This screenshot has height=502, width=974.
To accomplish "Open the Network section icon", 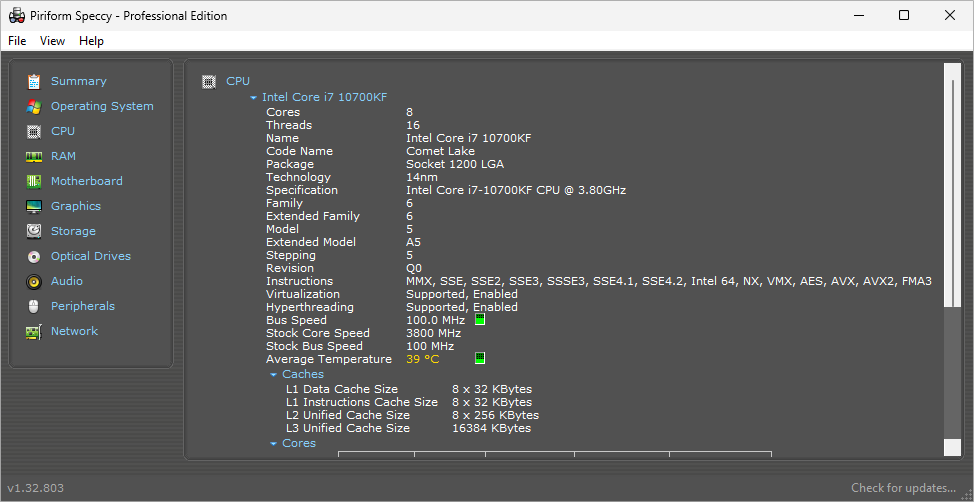I will (x=34, y=331).
